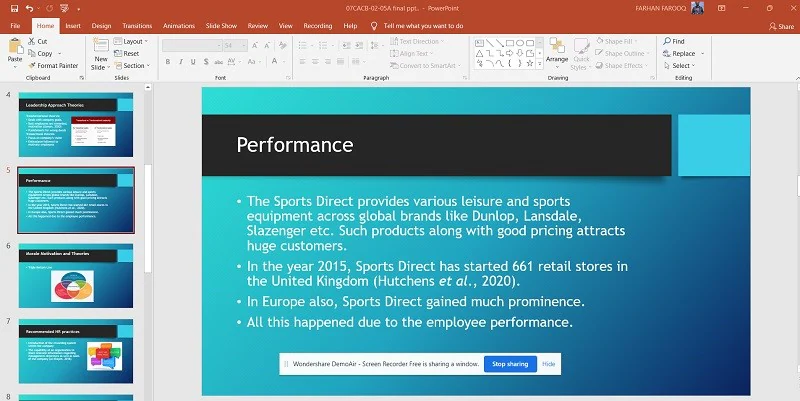
Task: Open the Character Spacing AV option
Action: click(233, 62)
